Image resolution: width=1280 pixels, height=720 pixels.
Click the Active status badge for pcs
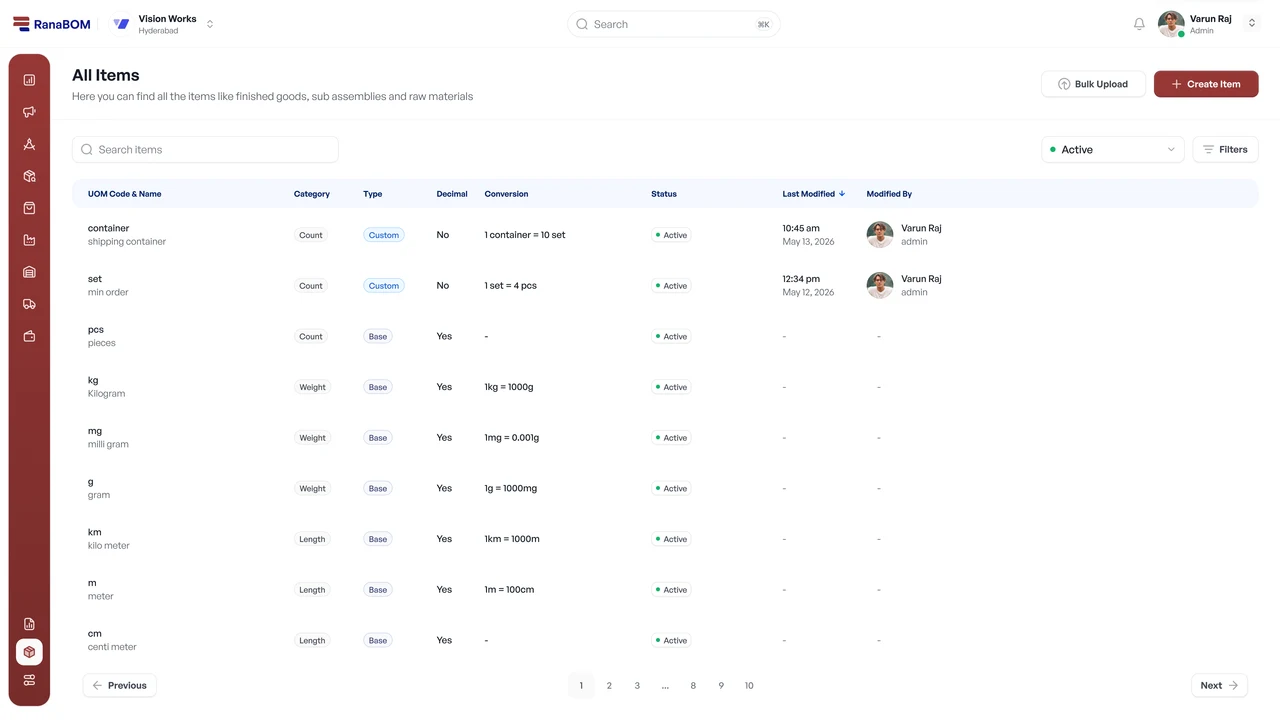[x=672, y=337]
